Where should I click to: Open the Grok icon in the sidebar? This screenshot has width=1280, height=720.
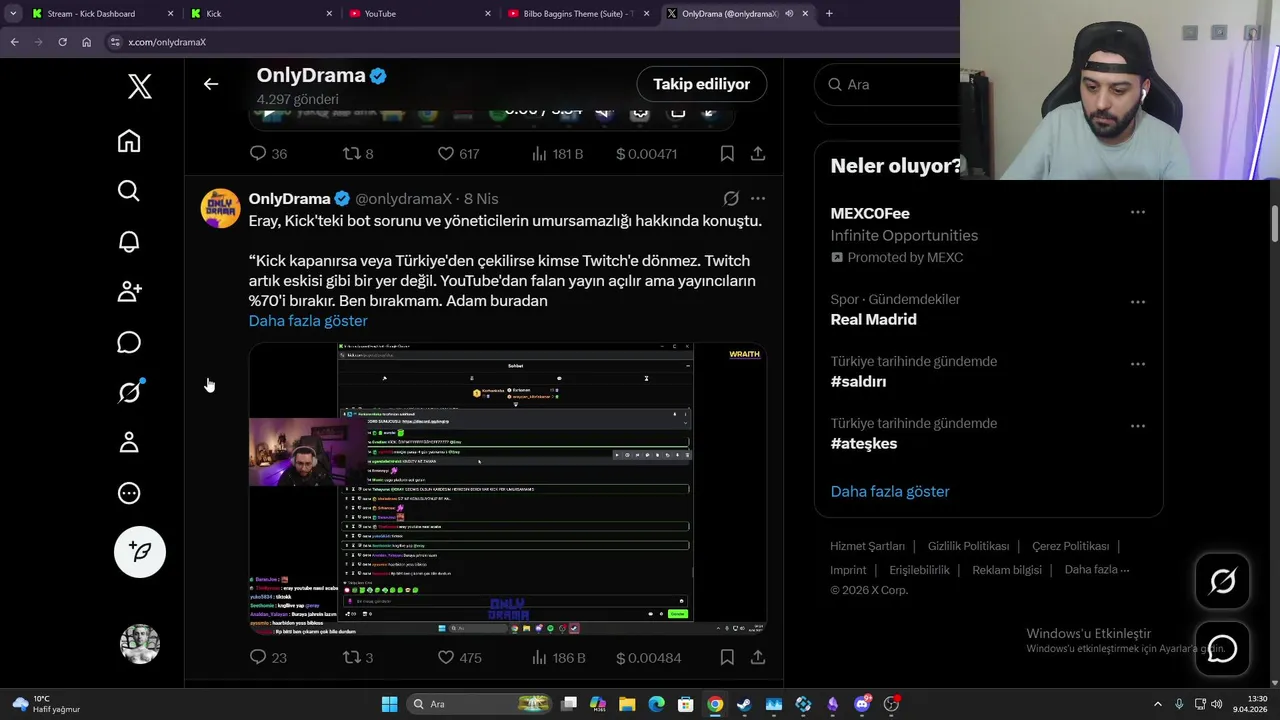(129, 393)
